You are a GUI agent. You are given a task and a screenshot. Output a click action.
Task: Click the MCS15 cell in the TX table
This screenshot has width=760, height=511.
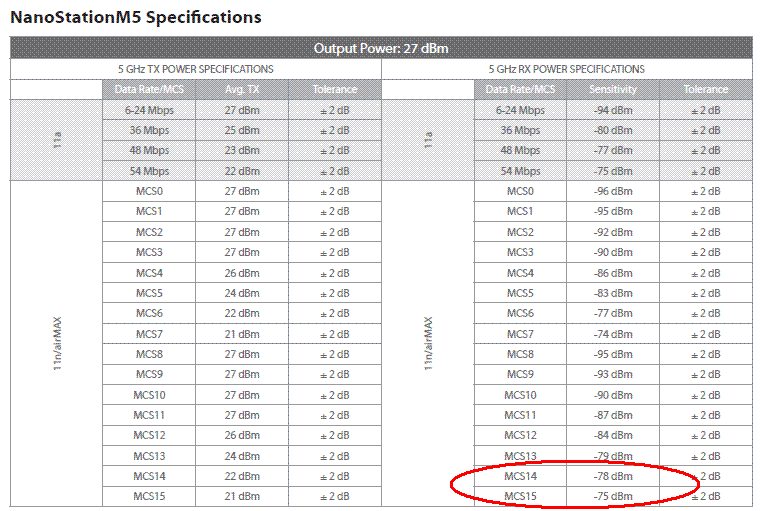148,497
